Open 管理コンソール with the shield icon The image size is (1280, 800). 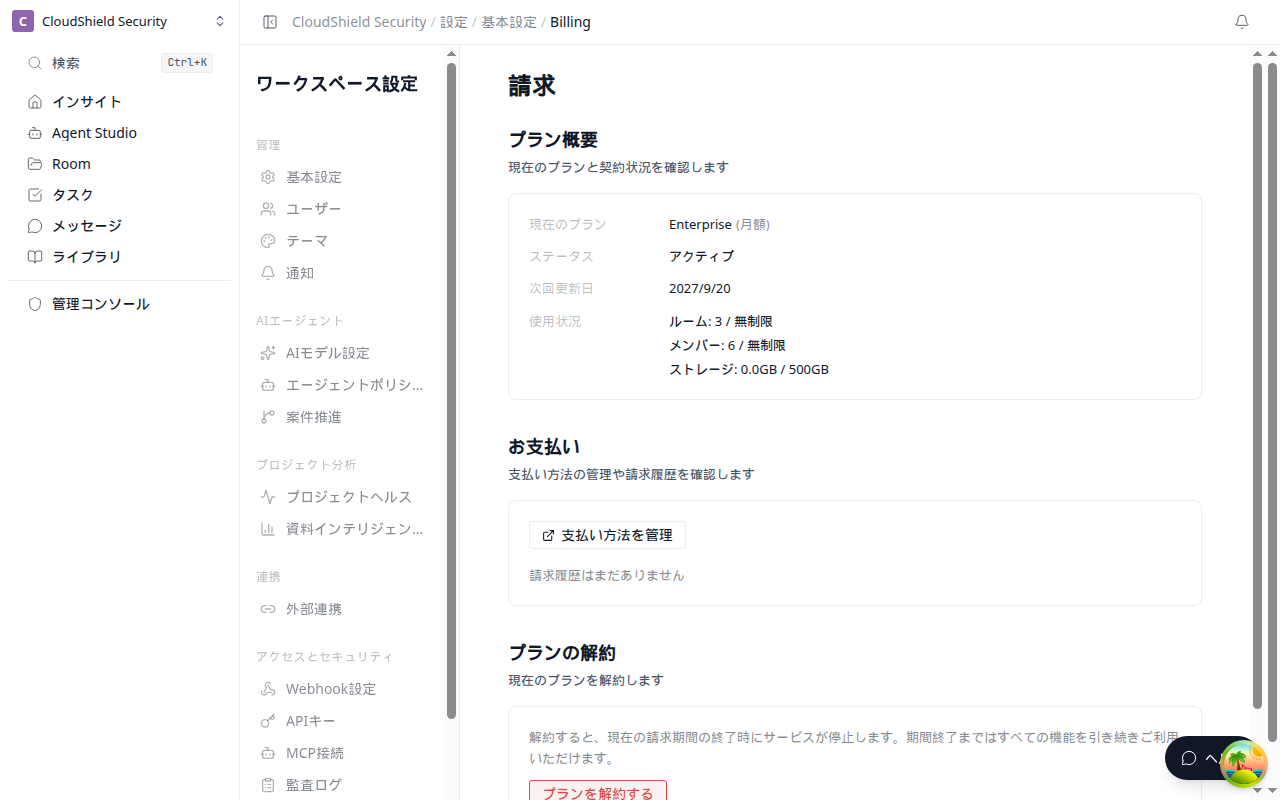119,304
